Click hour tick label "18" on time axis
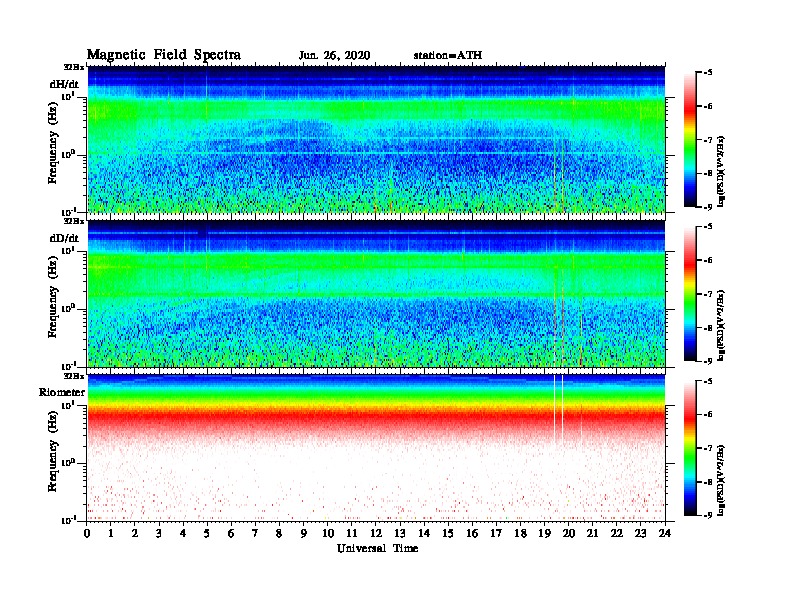Image resolution: width=792 pixels, height=612 pixels. (x=520, y=534)
